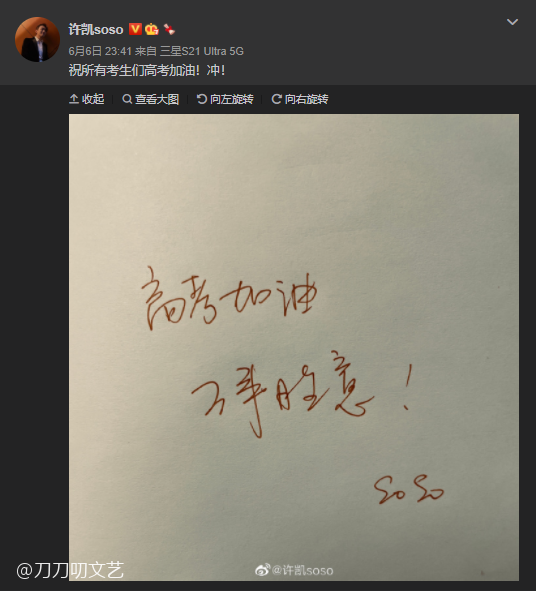Viewport: 536px width, 591px height.
Task: Rotate image right with 向右旋转
Action: pos(300,99)
